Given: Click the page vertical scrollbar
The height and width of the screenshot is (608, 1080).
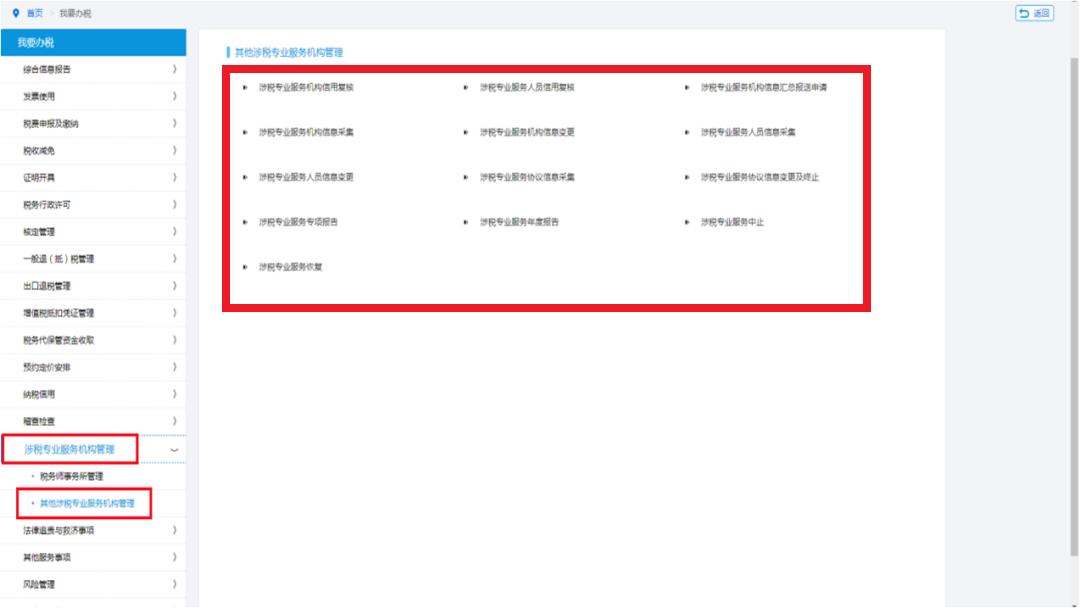Looking at the screenshot, I should coord(1073,300).
